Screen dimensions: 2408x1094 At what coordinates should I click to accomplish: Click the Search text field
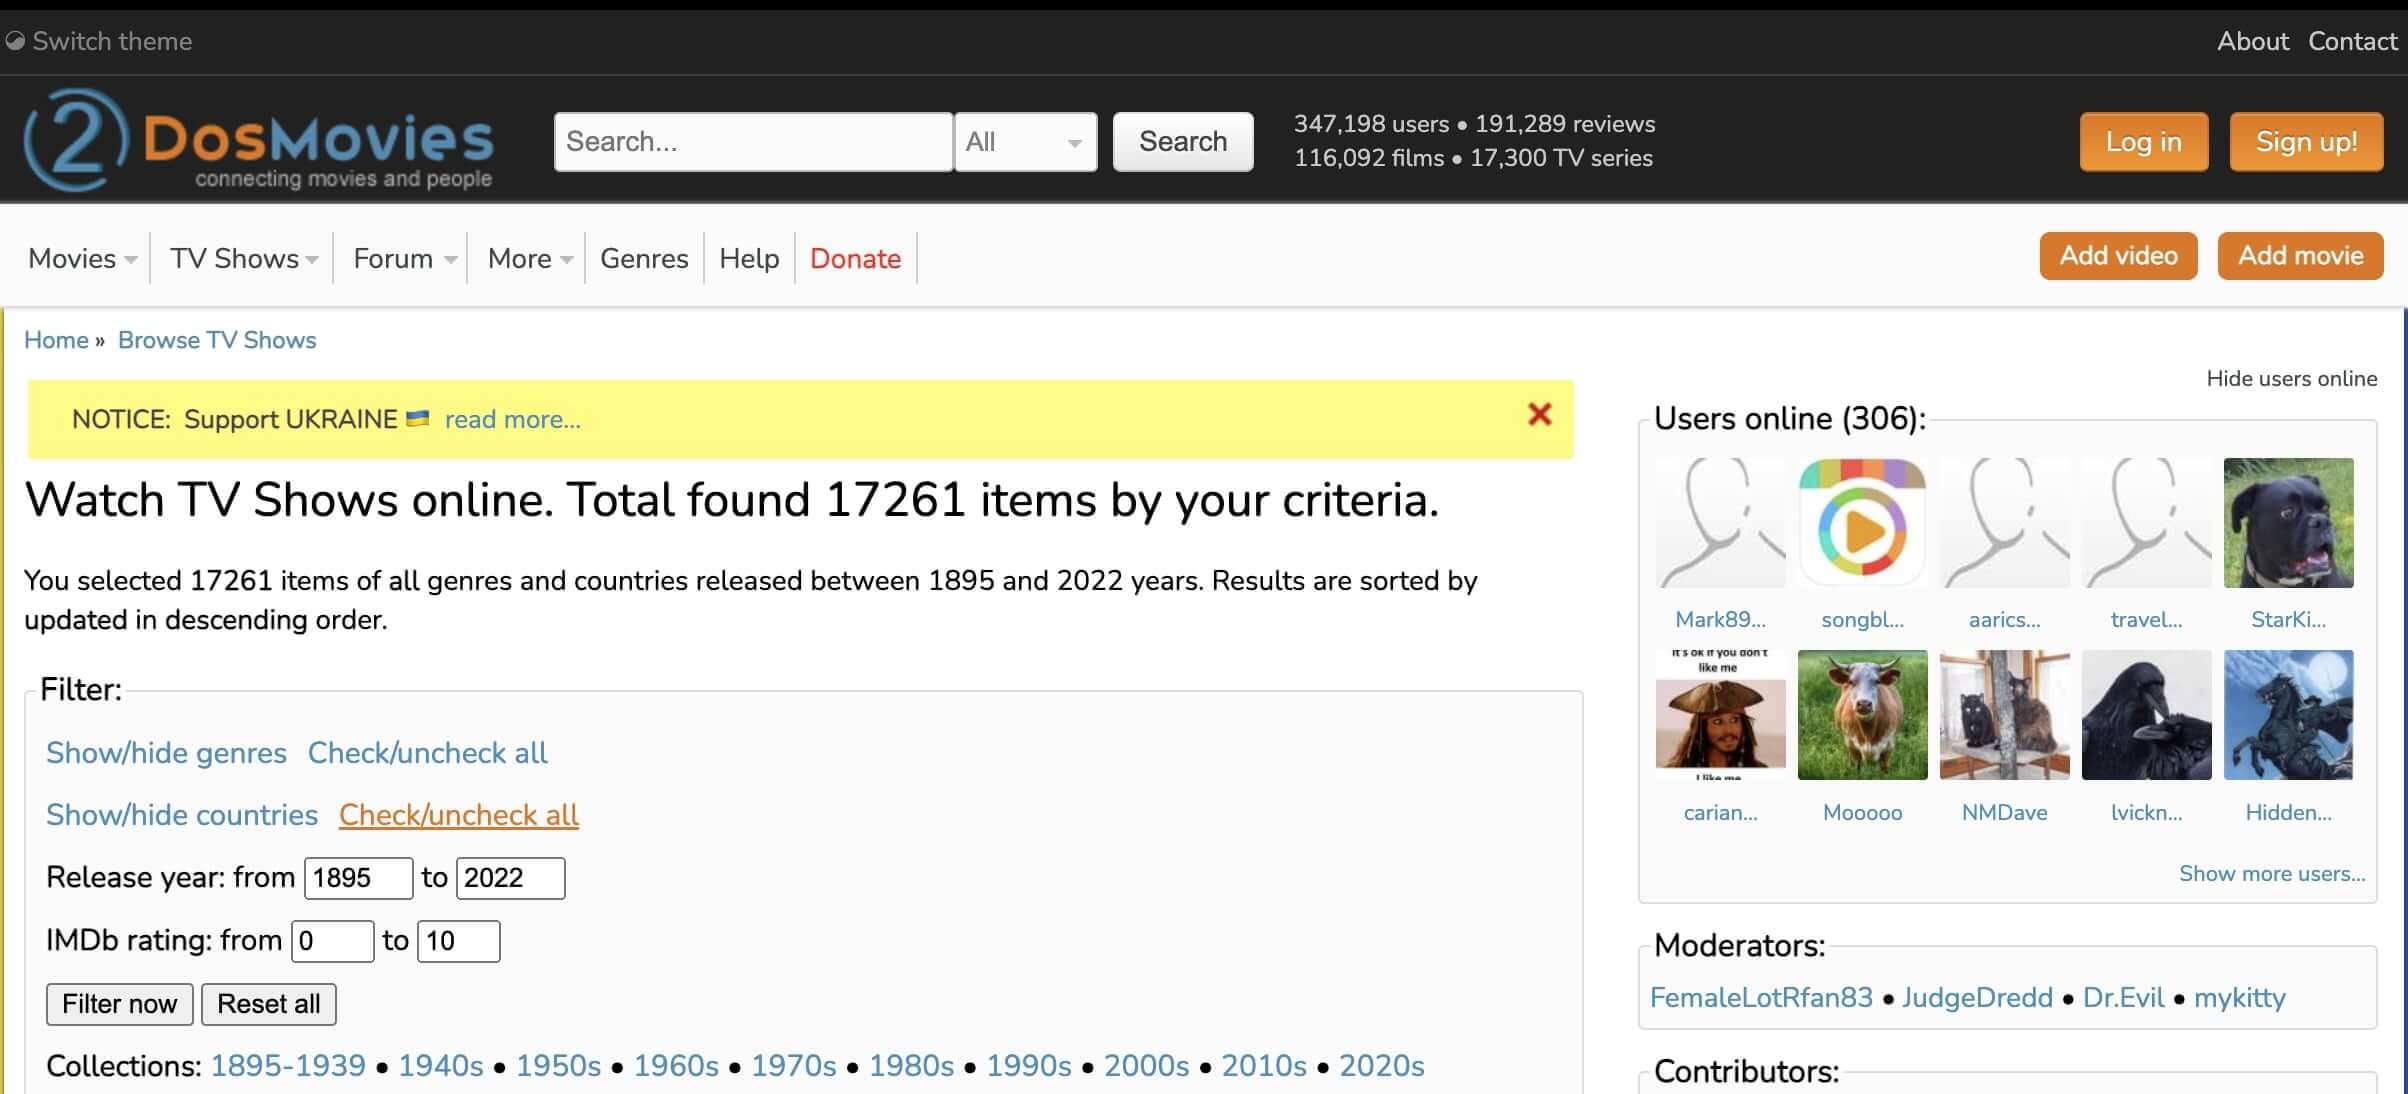[x=752, y=142]
